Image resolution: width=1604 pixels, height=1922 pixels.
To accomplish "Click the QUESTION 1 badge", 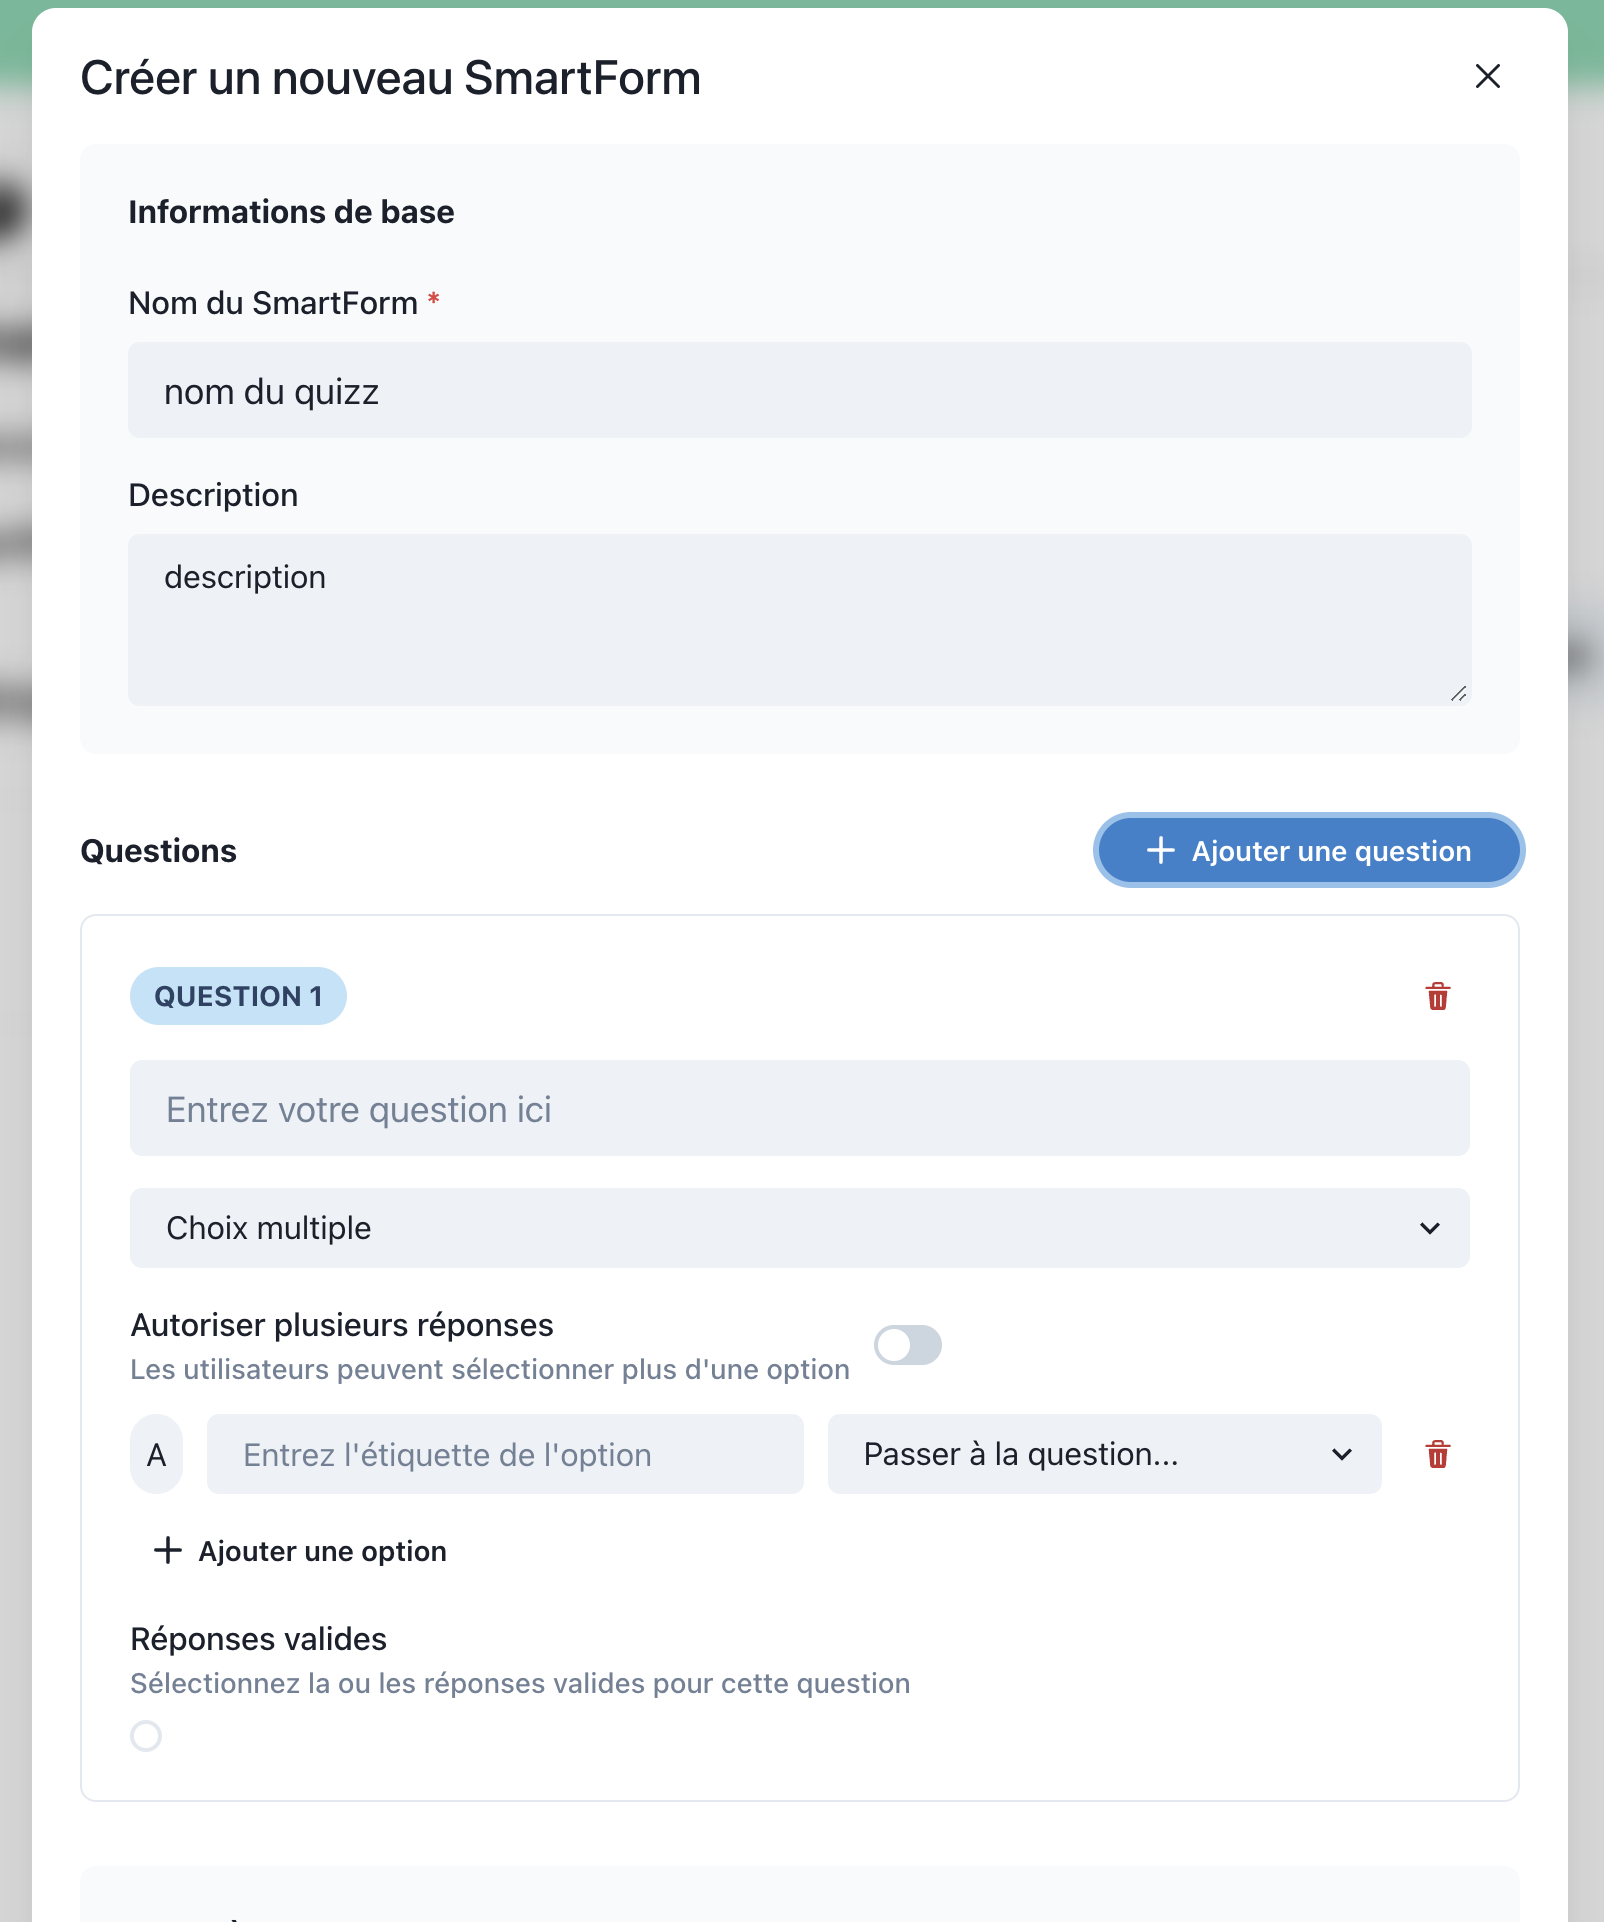I will (238, 996).
